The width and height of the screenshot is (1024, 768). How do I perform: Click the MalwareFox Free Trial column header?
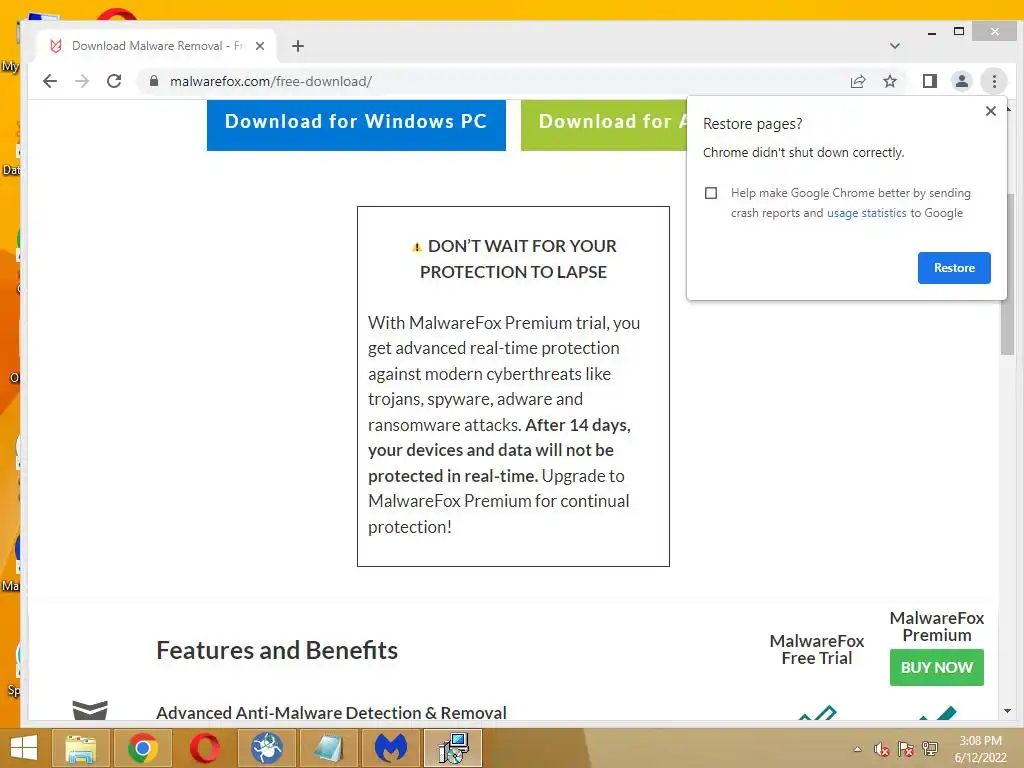(816, 650)
